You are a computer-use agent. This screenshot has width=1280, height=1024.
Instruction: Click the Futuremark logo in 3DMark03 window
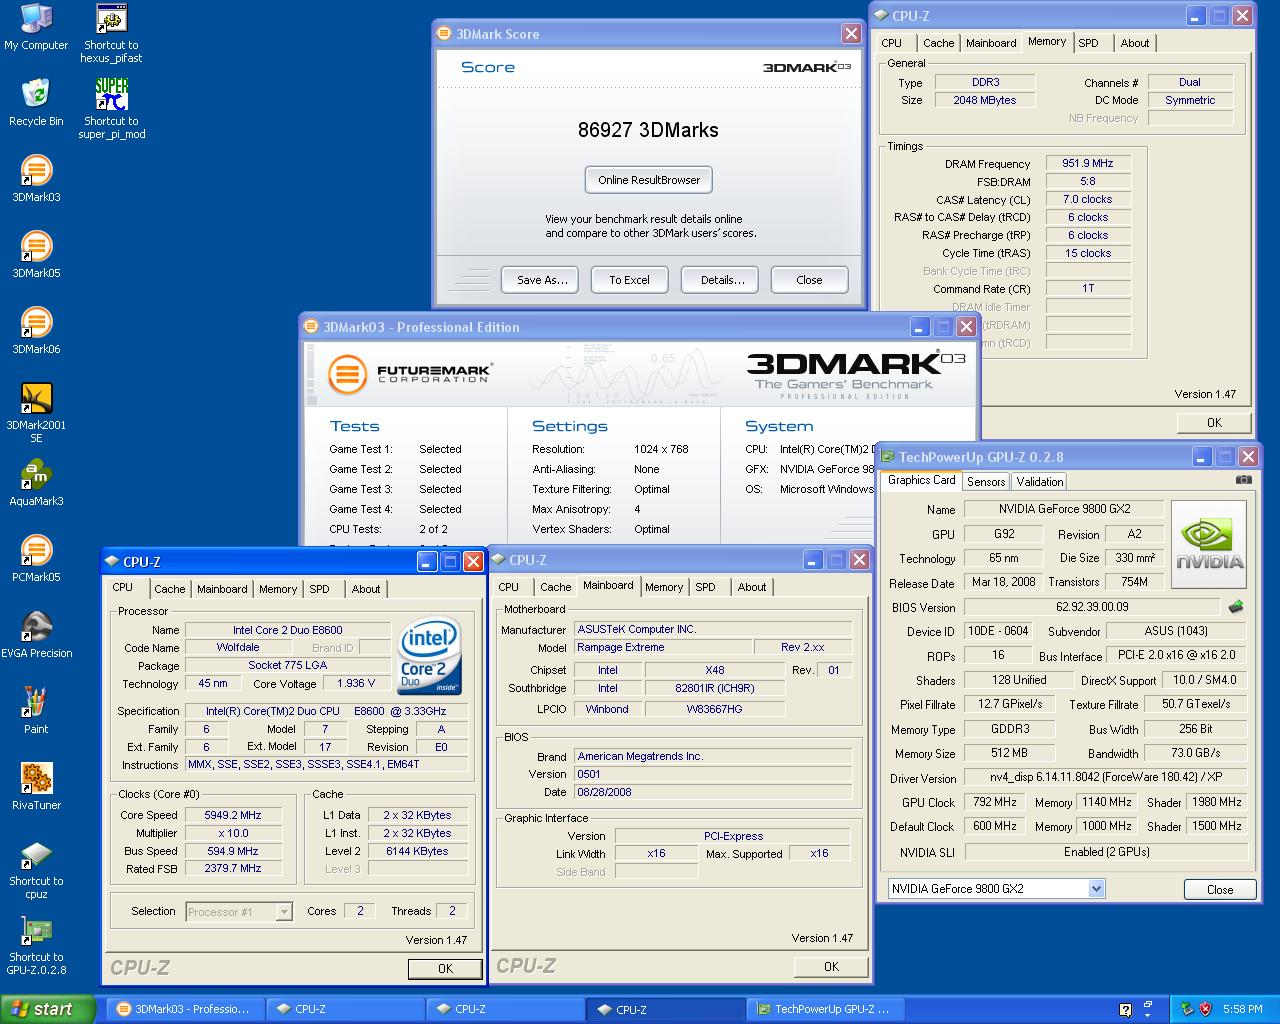[411, 374]
